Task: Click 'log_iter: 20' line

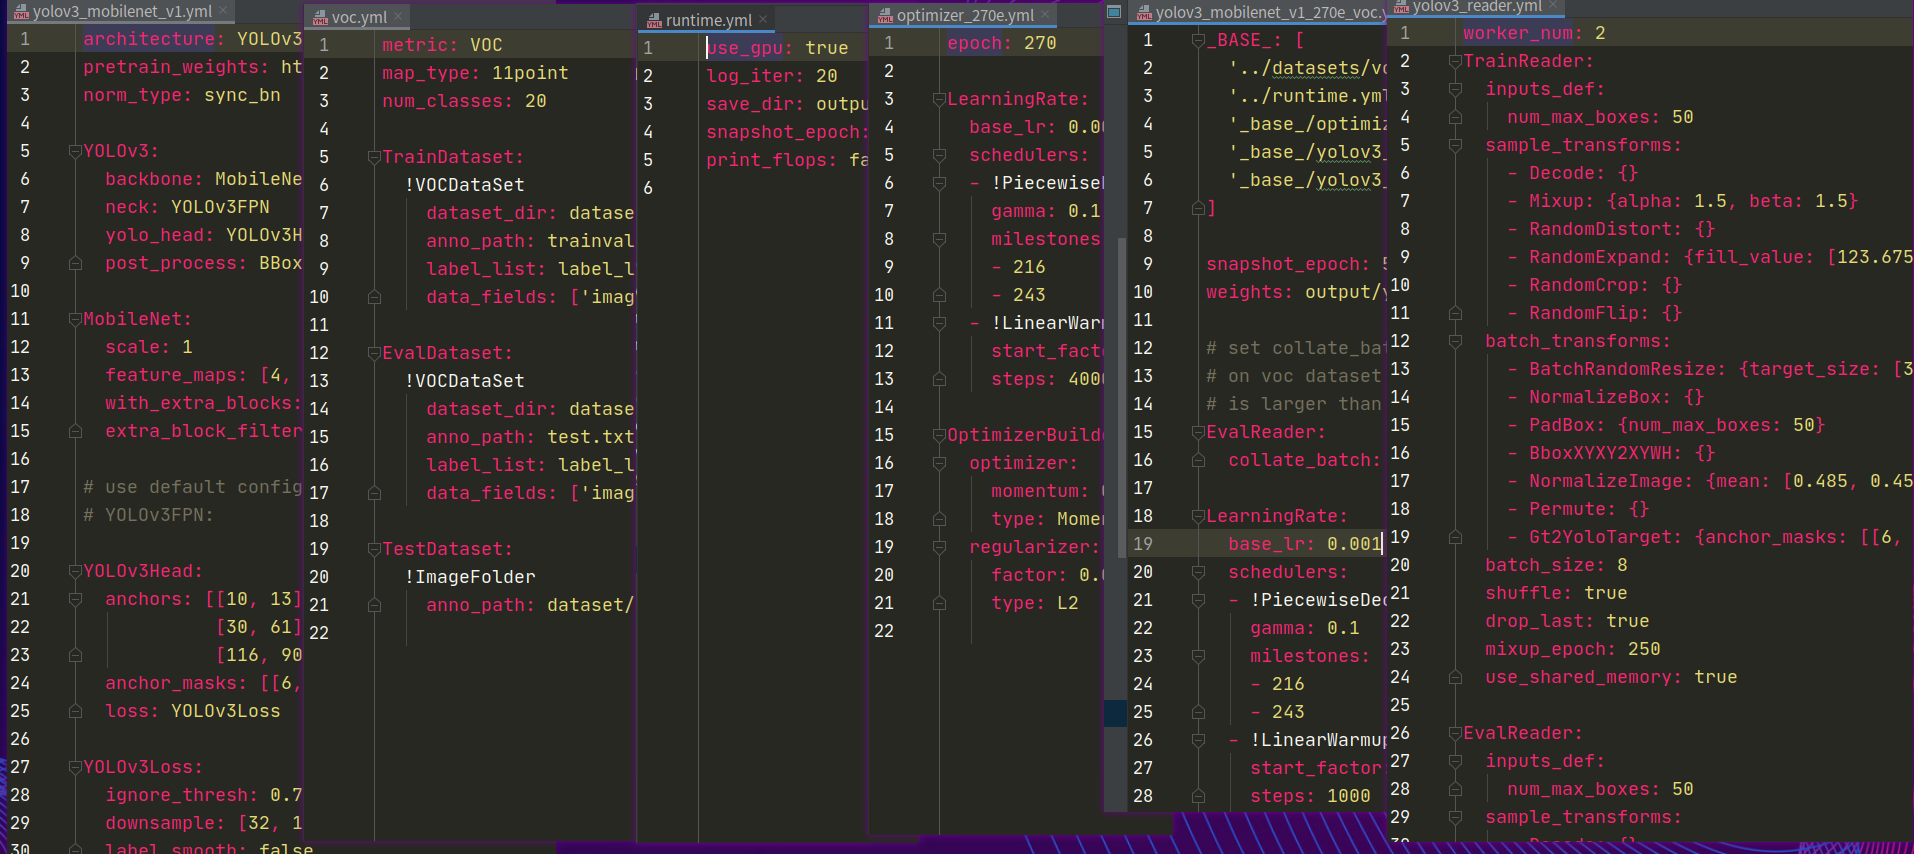Action: tap(772, 76)
